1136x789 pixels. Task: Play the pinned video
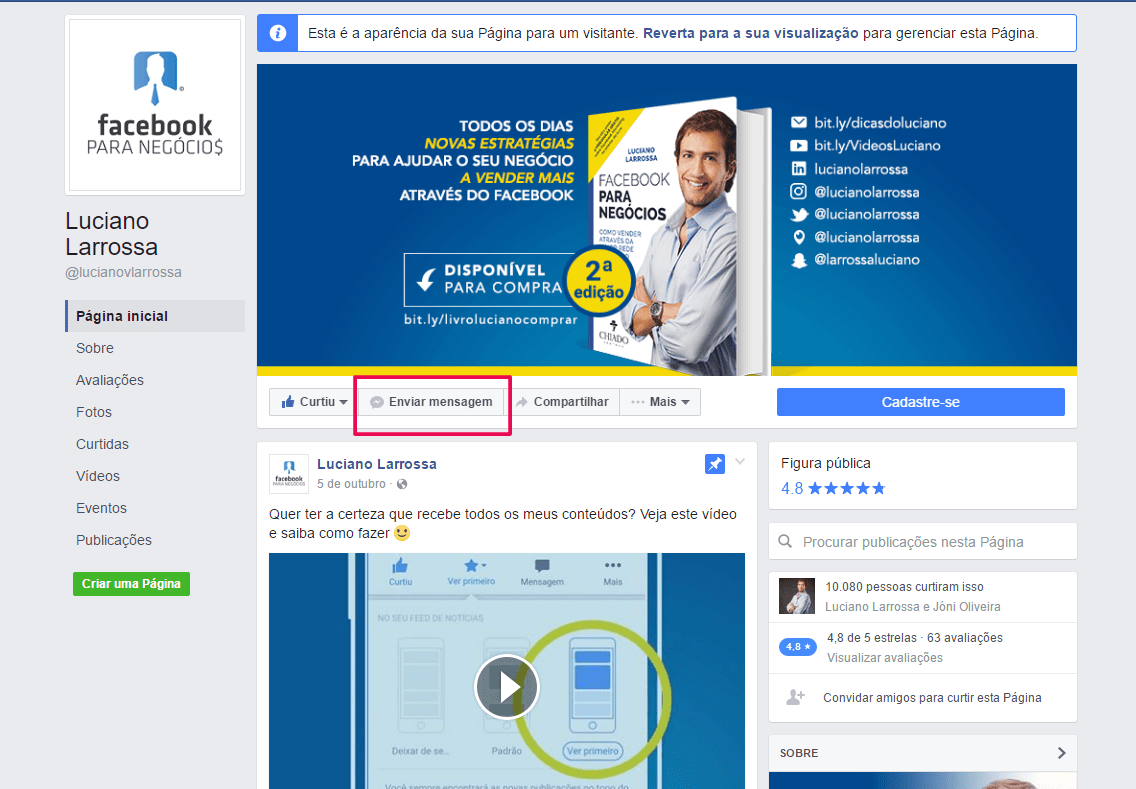click(x=506, y=686)
